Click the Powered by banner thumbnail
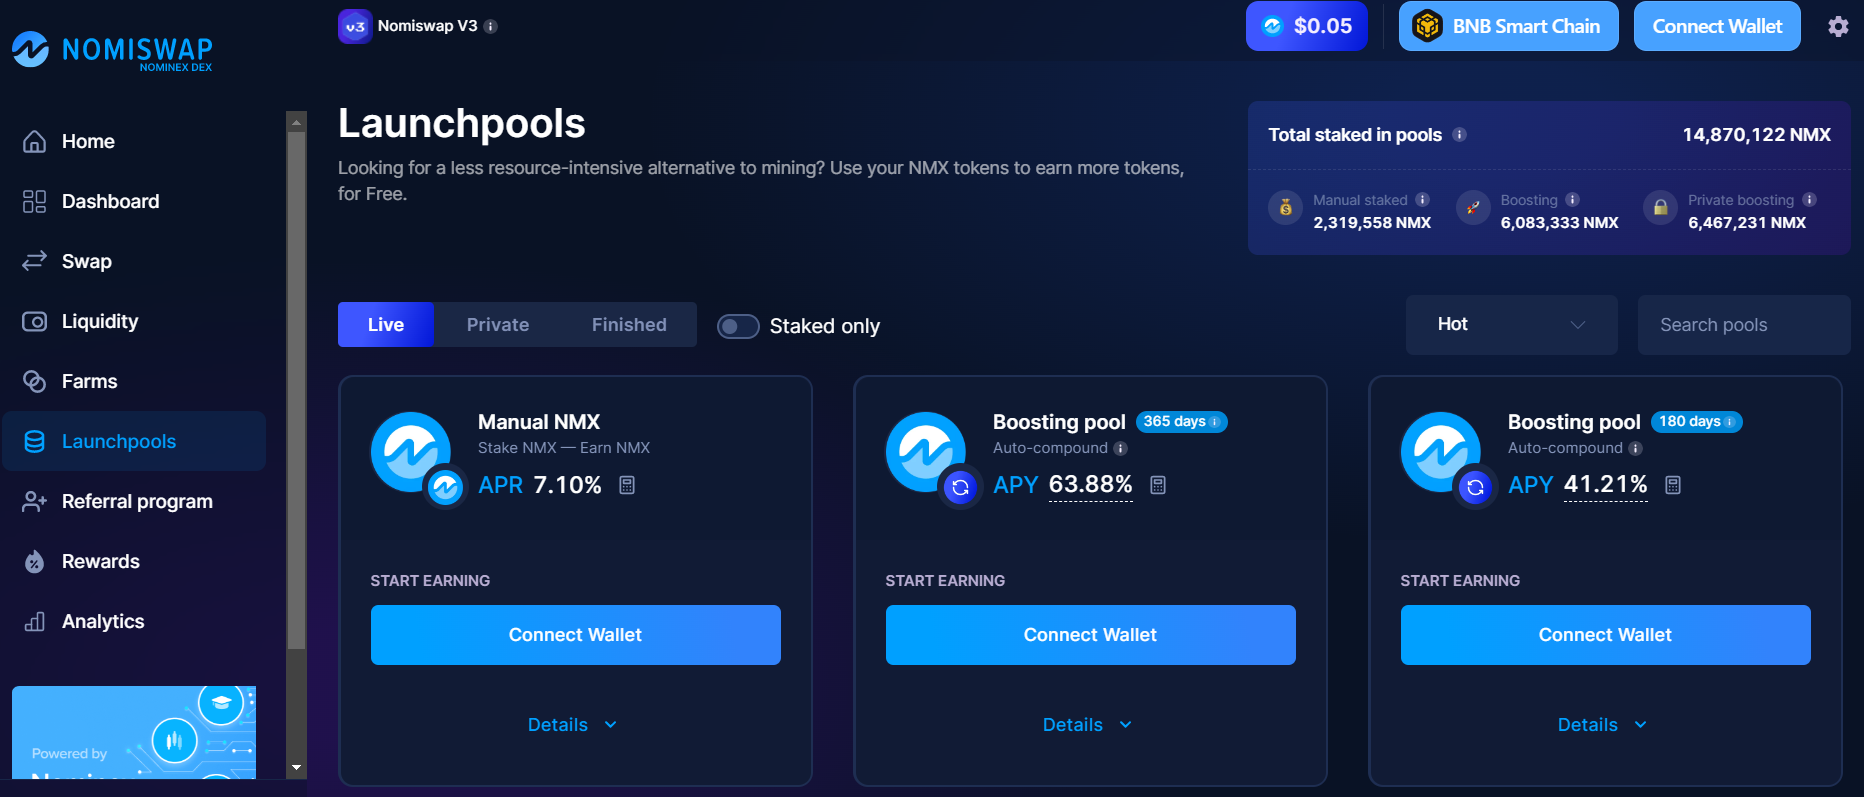 (x=134, y=732)
